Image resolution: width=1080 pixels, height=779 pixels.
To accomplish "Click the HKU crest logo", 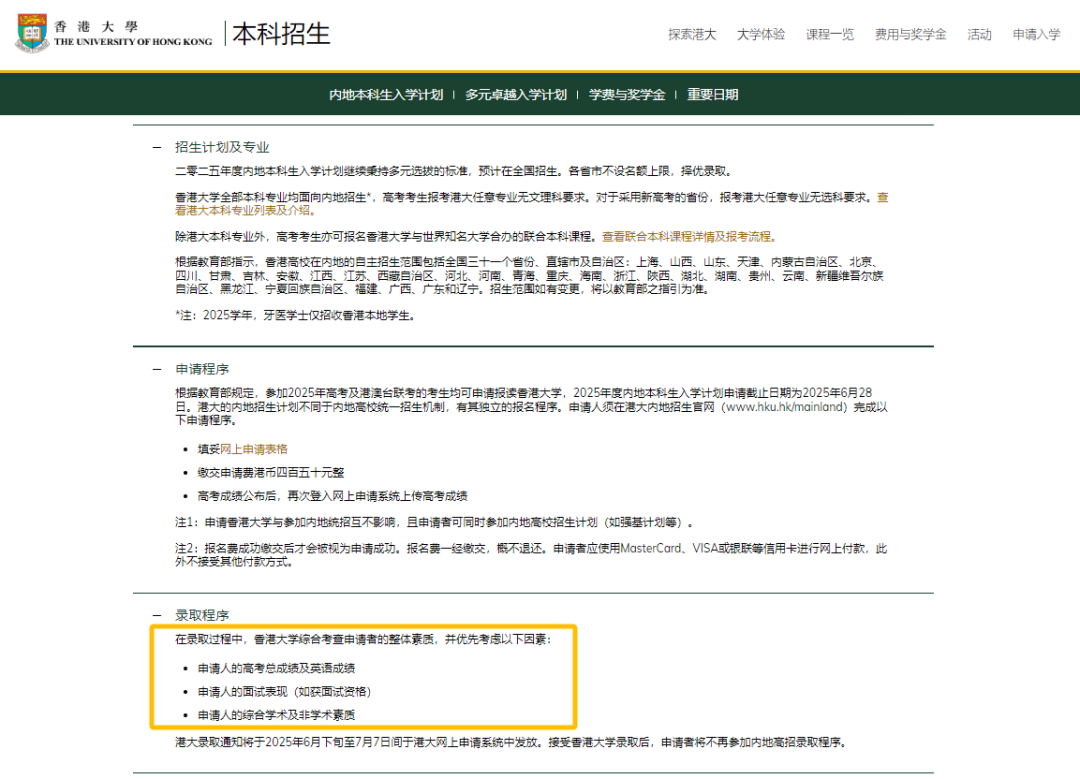I will 32,33.
